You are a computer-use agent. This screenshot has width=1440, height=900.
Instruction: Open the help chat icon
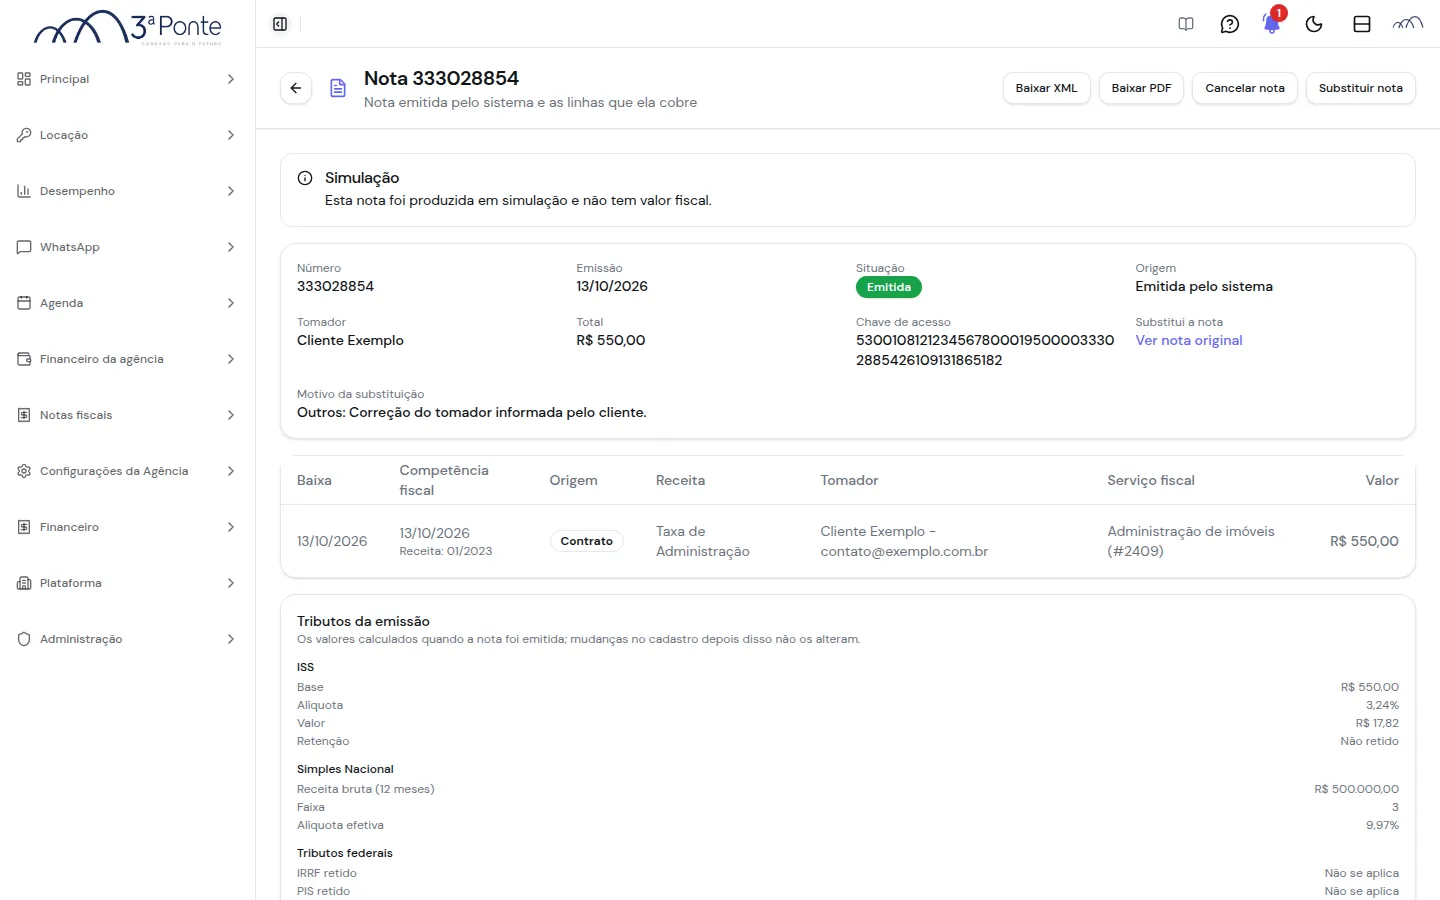[x=1230, y=24]
